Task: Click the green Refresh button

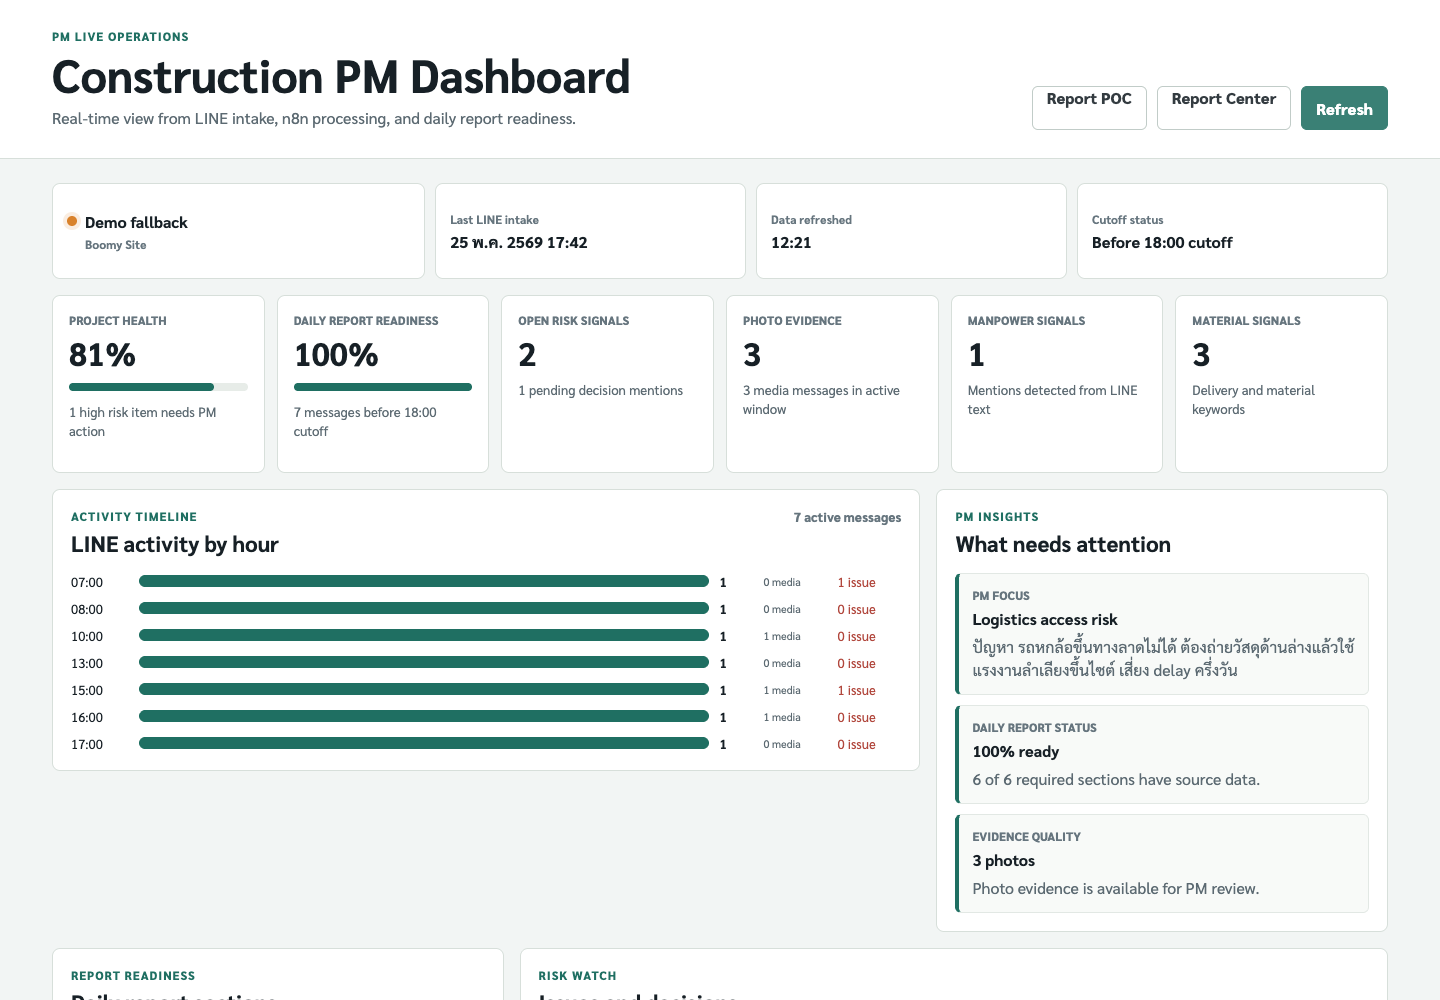Action: [x=1344, y=108]
